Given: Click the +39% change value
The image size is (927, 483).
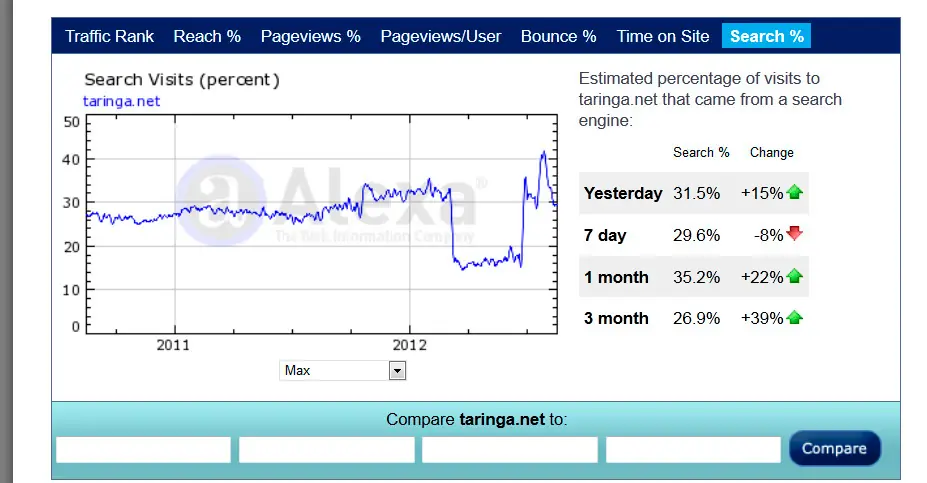Looking at the screenshot, I should 762,319.
